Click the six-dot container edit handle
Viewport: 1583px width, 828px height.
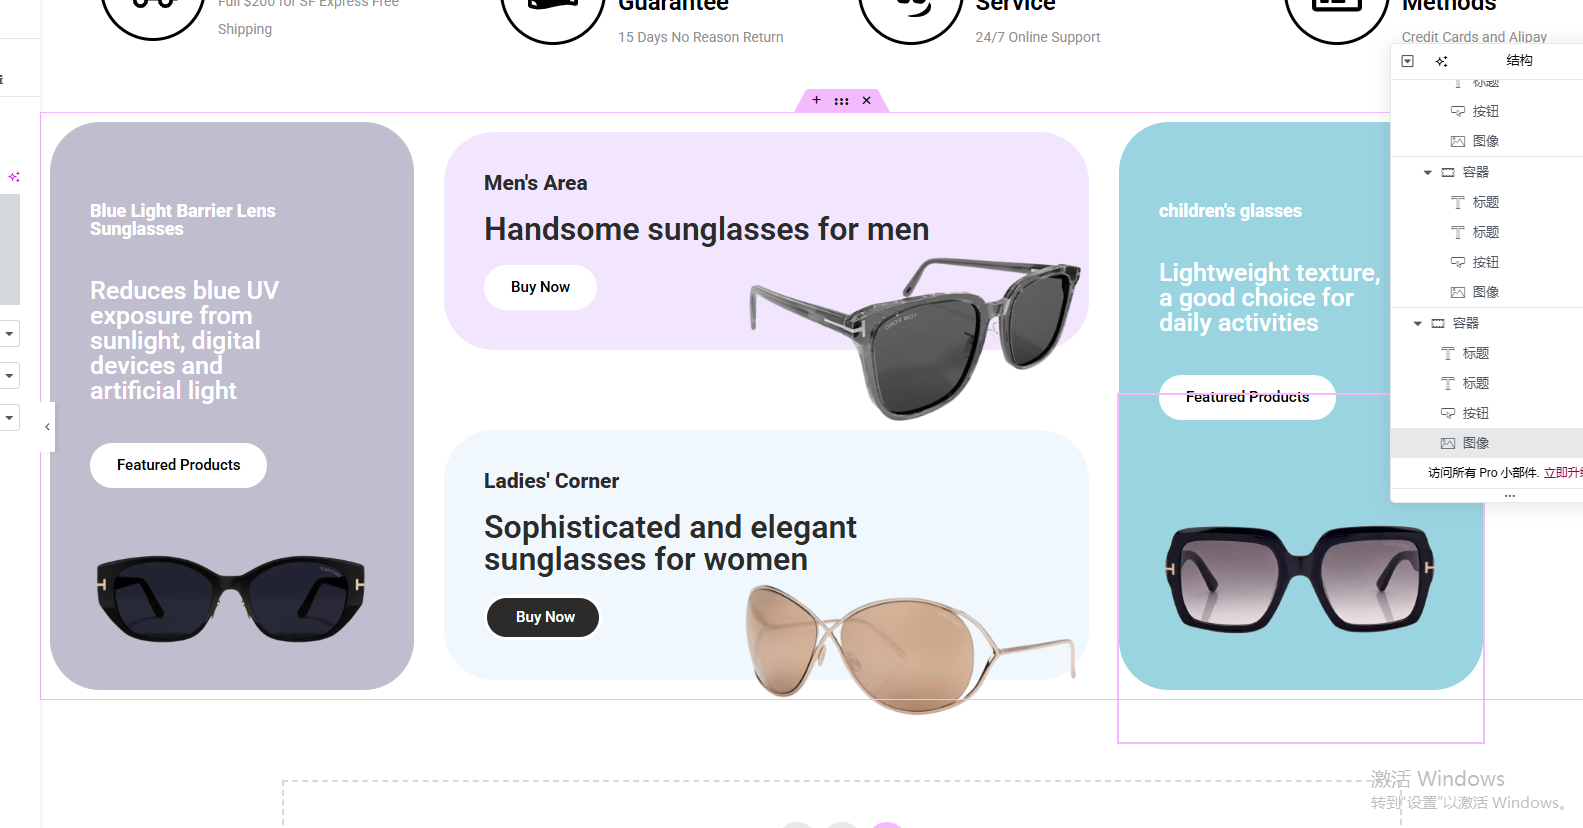pyautogui.click(x=841, y=101)
